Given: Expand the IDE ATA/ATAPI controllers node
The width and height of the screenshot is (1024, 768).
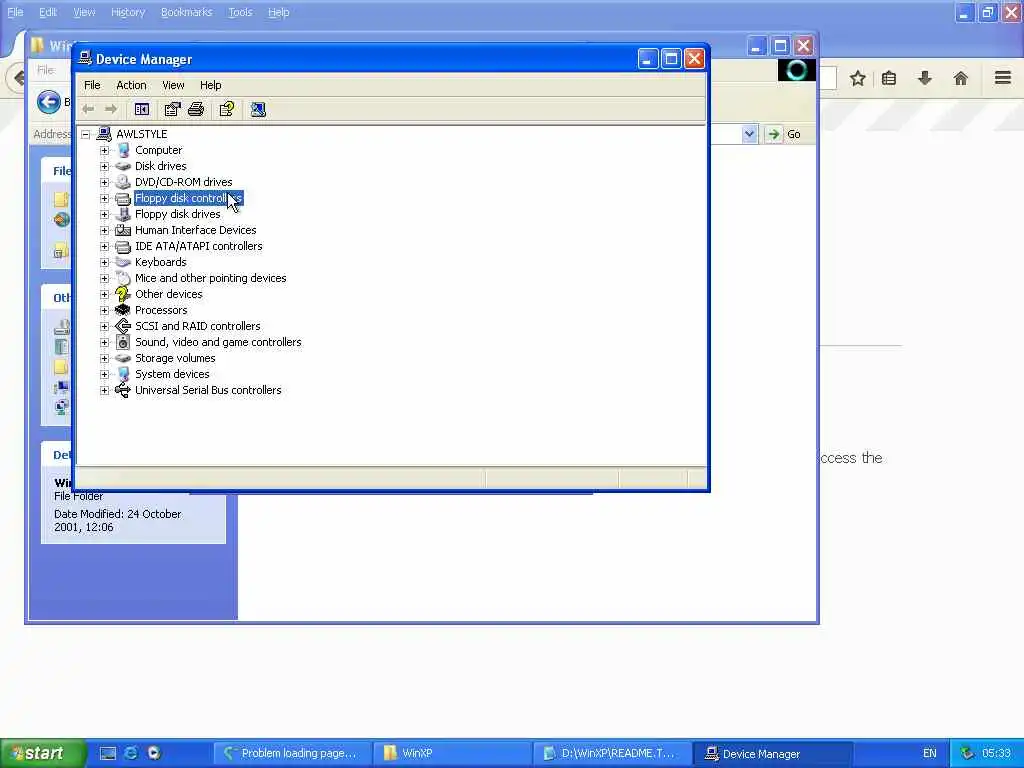Looking at the screenshot, I should coord(104,246).
